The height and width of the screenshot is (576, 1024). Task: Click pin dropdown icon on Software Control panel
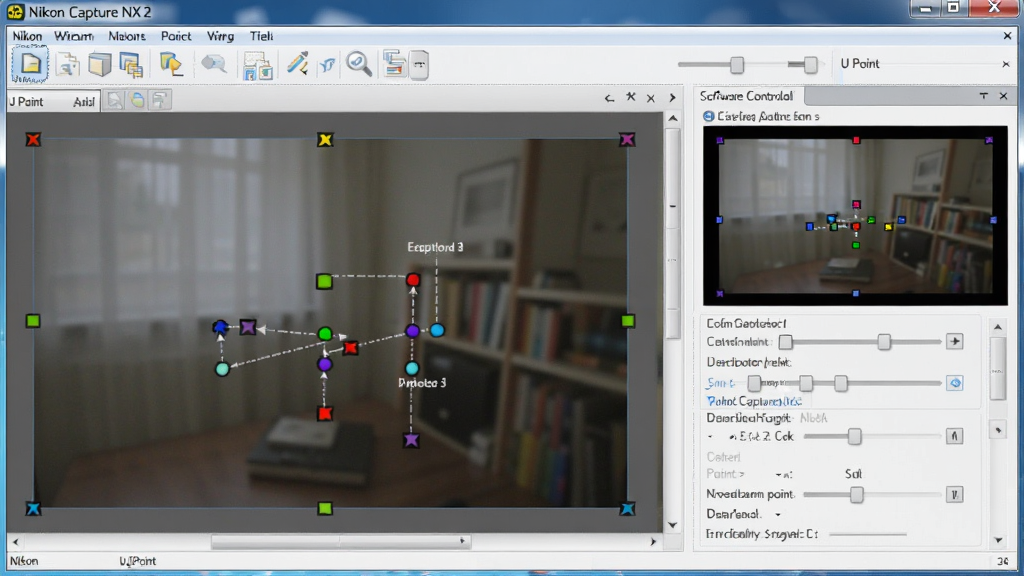point(984,96)
